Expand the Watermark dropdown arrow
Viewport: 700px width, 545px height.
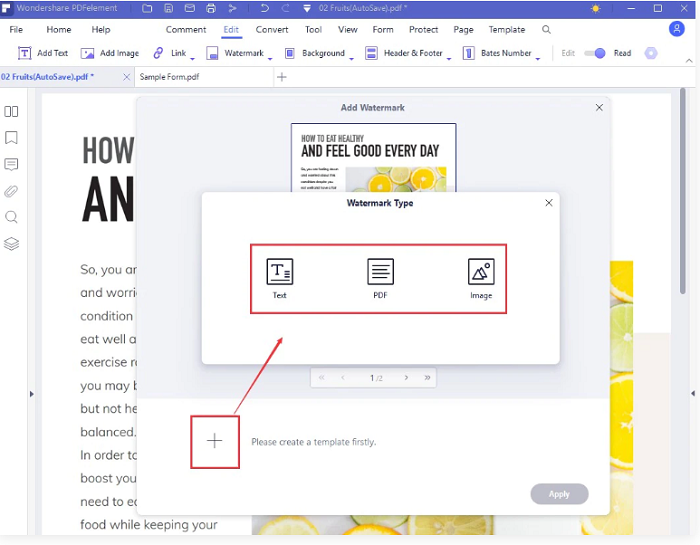270,58
